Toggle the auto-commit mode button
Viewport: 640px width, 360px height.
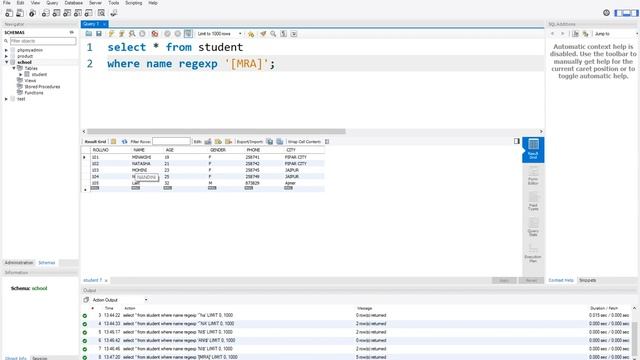click(188, 34)
